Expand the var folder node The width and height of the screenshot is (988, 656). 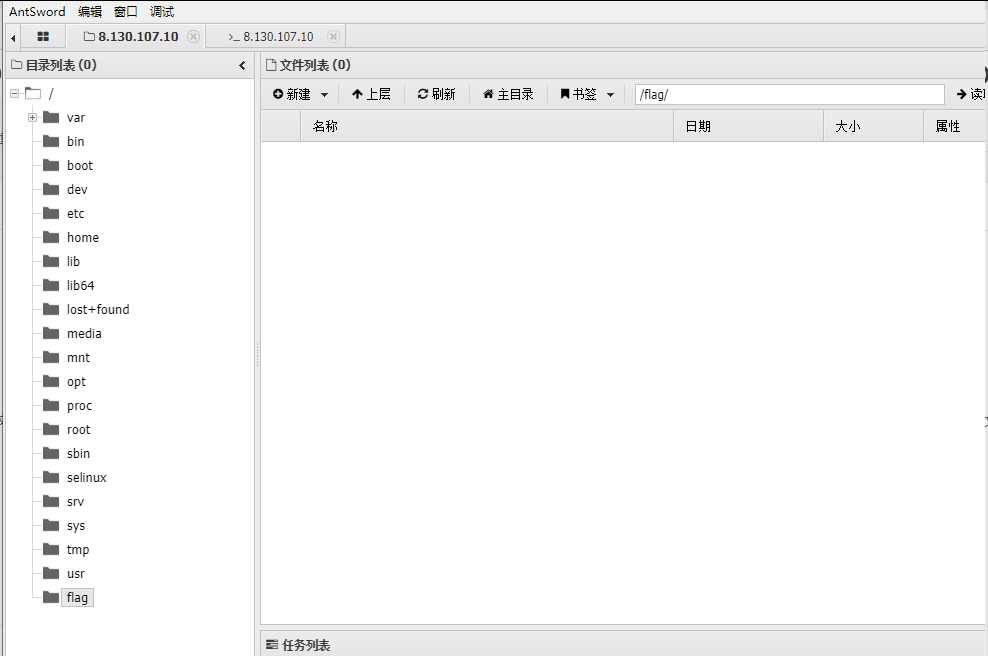pyautogui.click(x=32, y=118)
